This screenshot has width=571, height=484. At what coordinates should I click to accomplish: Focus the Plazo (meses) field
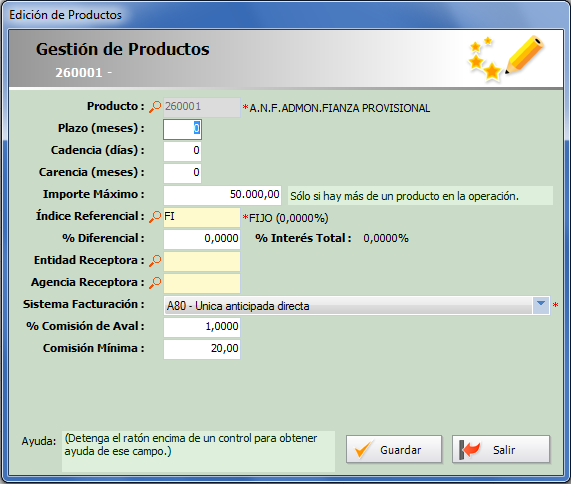click(182, 129)
